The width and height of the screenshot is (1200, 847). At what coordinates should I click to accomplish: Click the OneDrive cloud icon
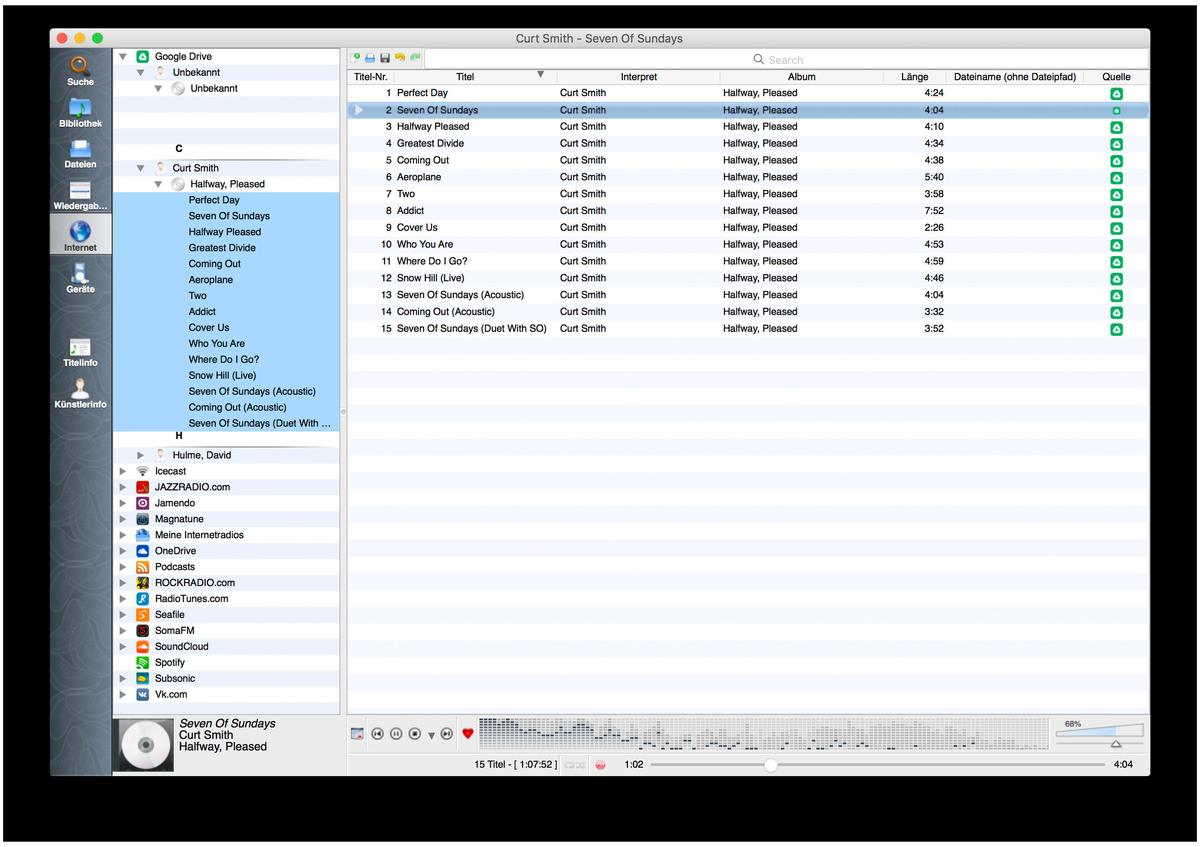tap(142, 551)
